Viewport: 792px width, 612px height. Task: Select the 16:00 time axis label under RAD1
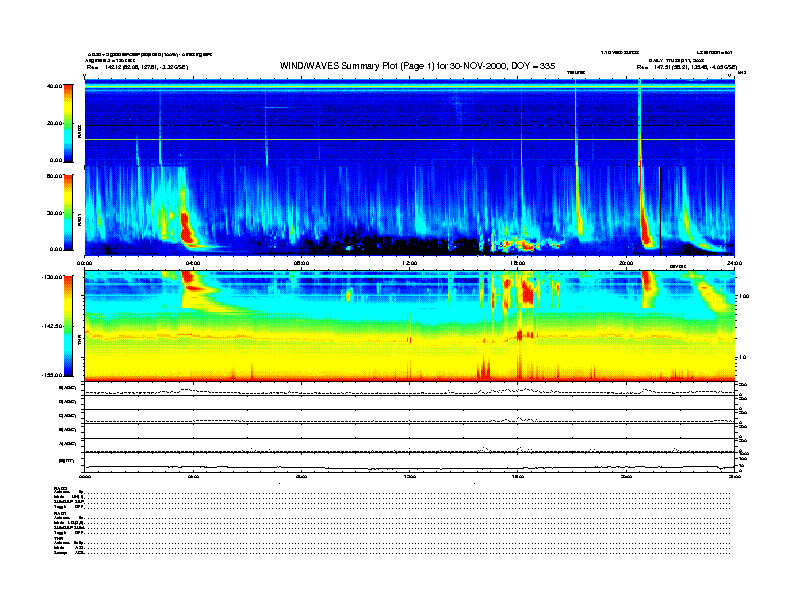pyautogui.click(x=518, y=264)
